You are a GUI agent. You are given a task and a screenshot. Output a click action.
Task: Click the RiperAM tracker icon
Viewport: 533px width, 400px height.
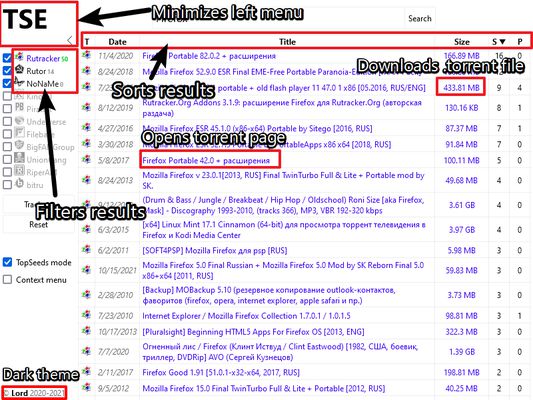pos(20,171)
